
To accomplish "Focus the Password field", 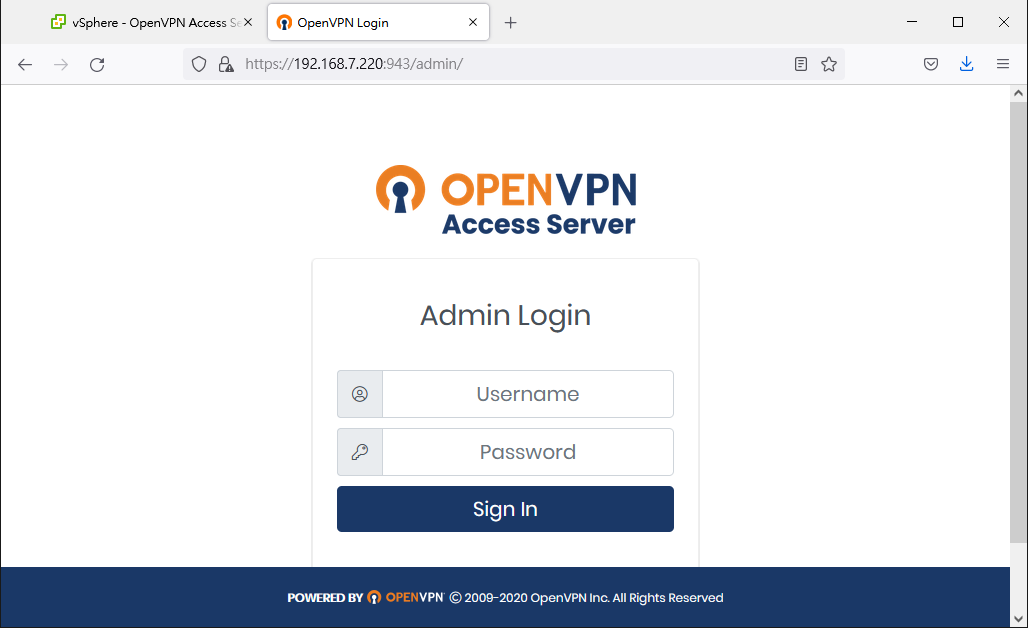I will point(528,452).
